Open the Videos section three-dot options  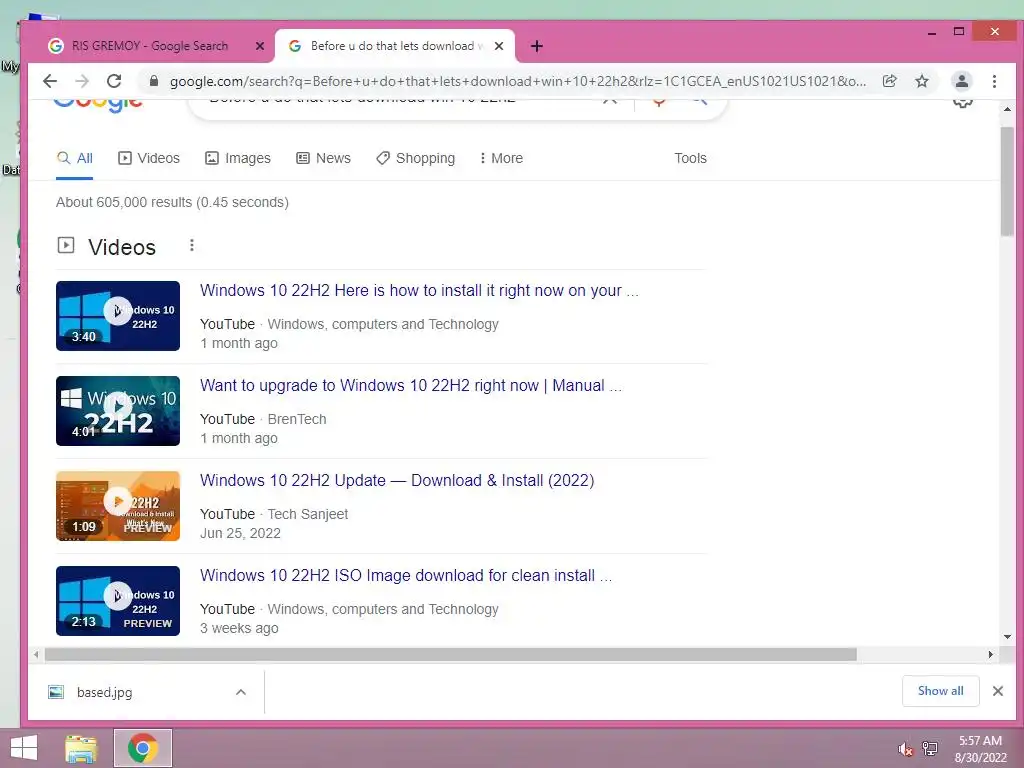pyautogui.click(x=191, y=246)
